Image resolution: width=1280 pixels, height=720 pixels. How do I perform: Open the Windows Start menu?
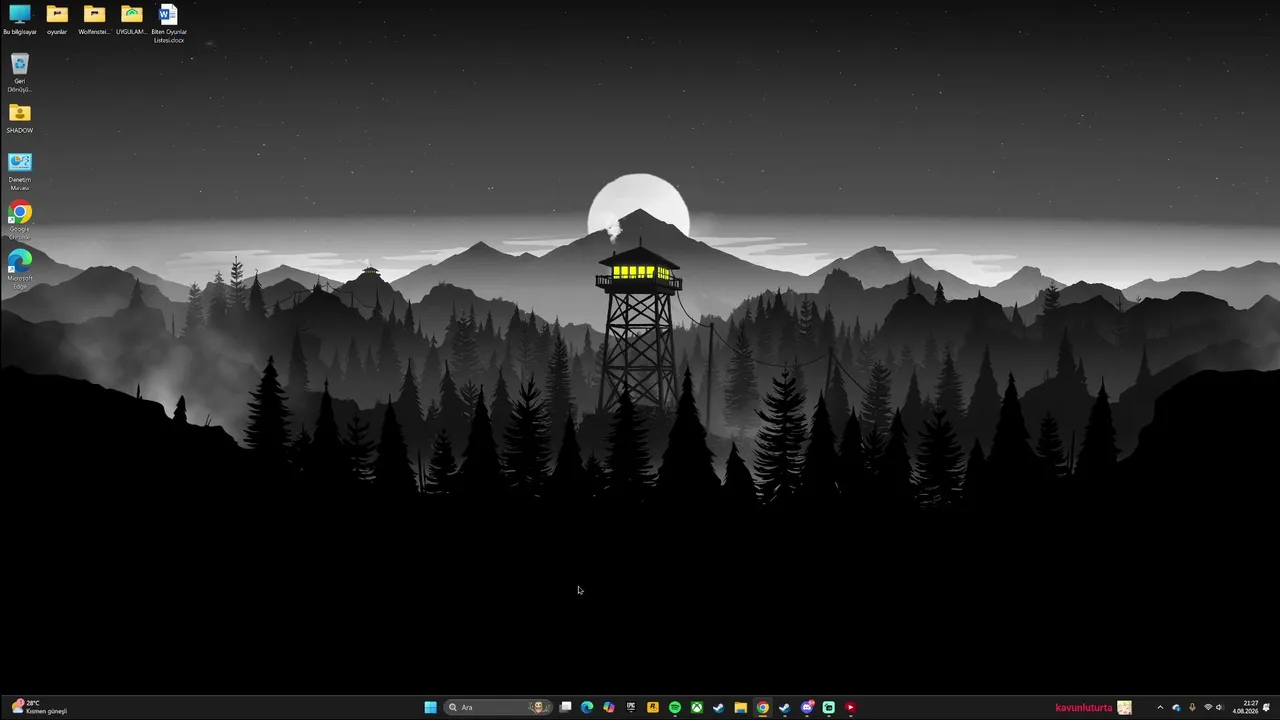coord(430,708)
